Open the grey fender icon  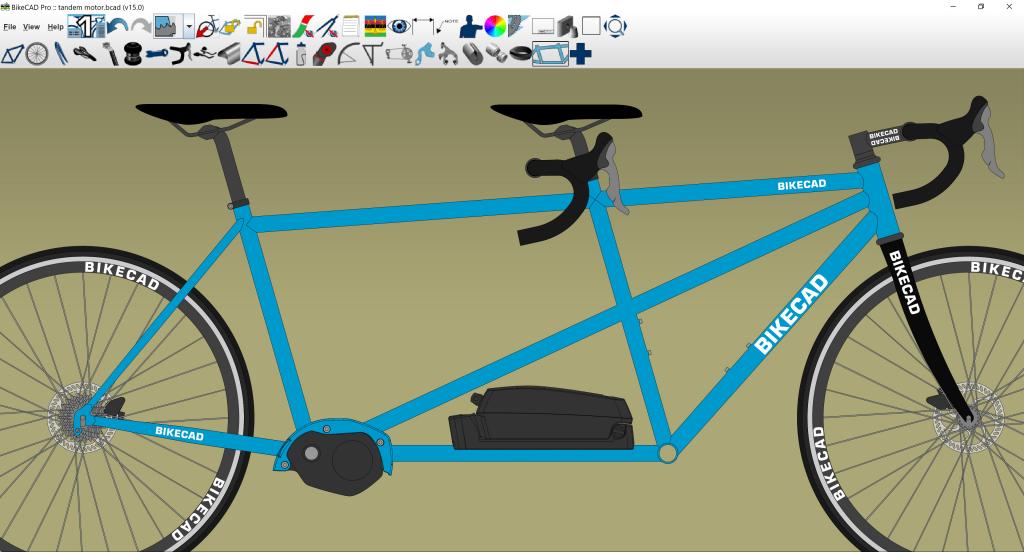tap(229, 54)
